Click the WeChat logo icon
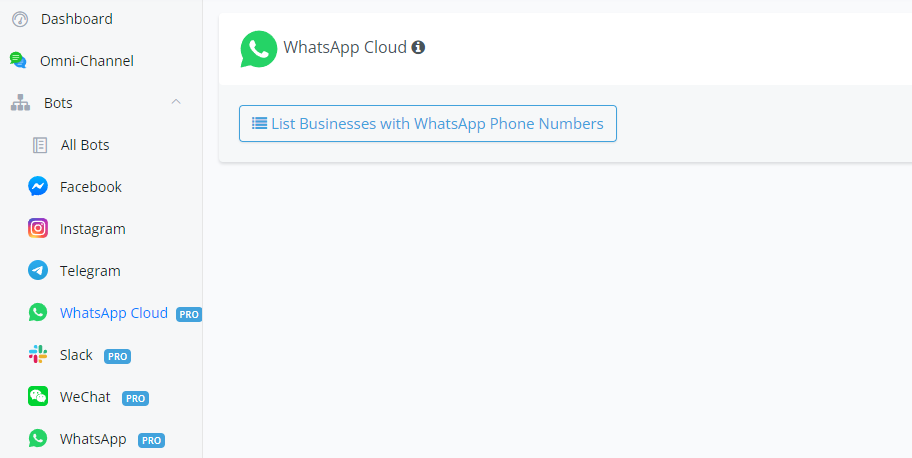912x458 pixels. pyautogui.click(x=38, y=396)
